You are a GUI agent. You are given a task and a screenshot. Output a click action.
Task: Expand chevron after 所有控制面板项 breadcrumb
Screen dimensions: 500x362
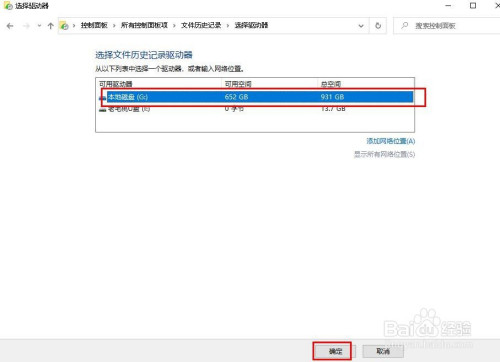(174, 26)
